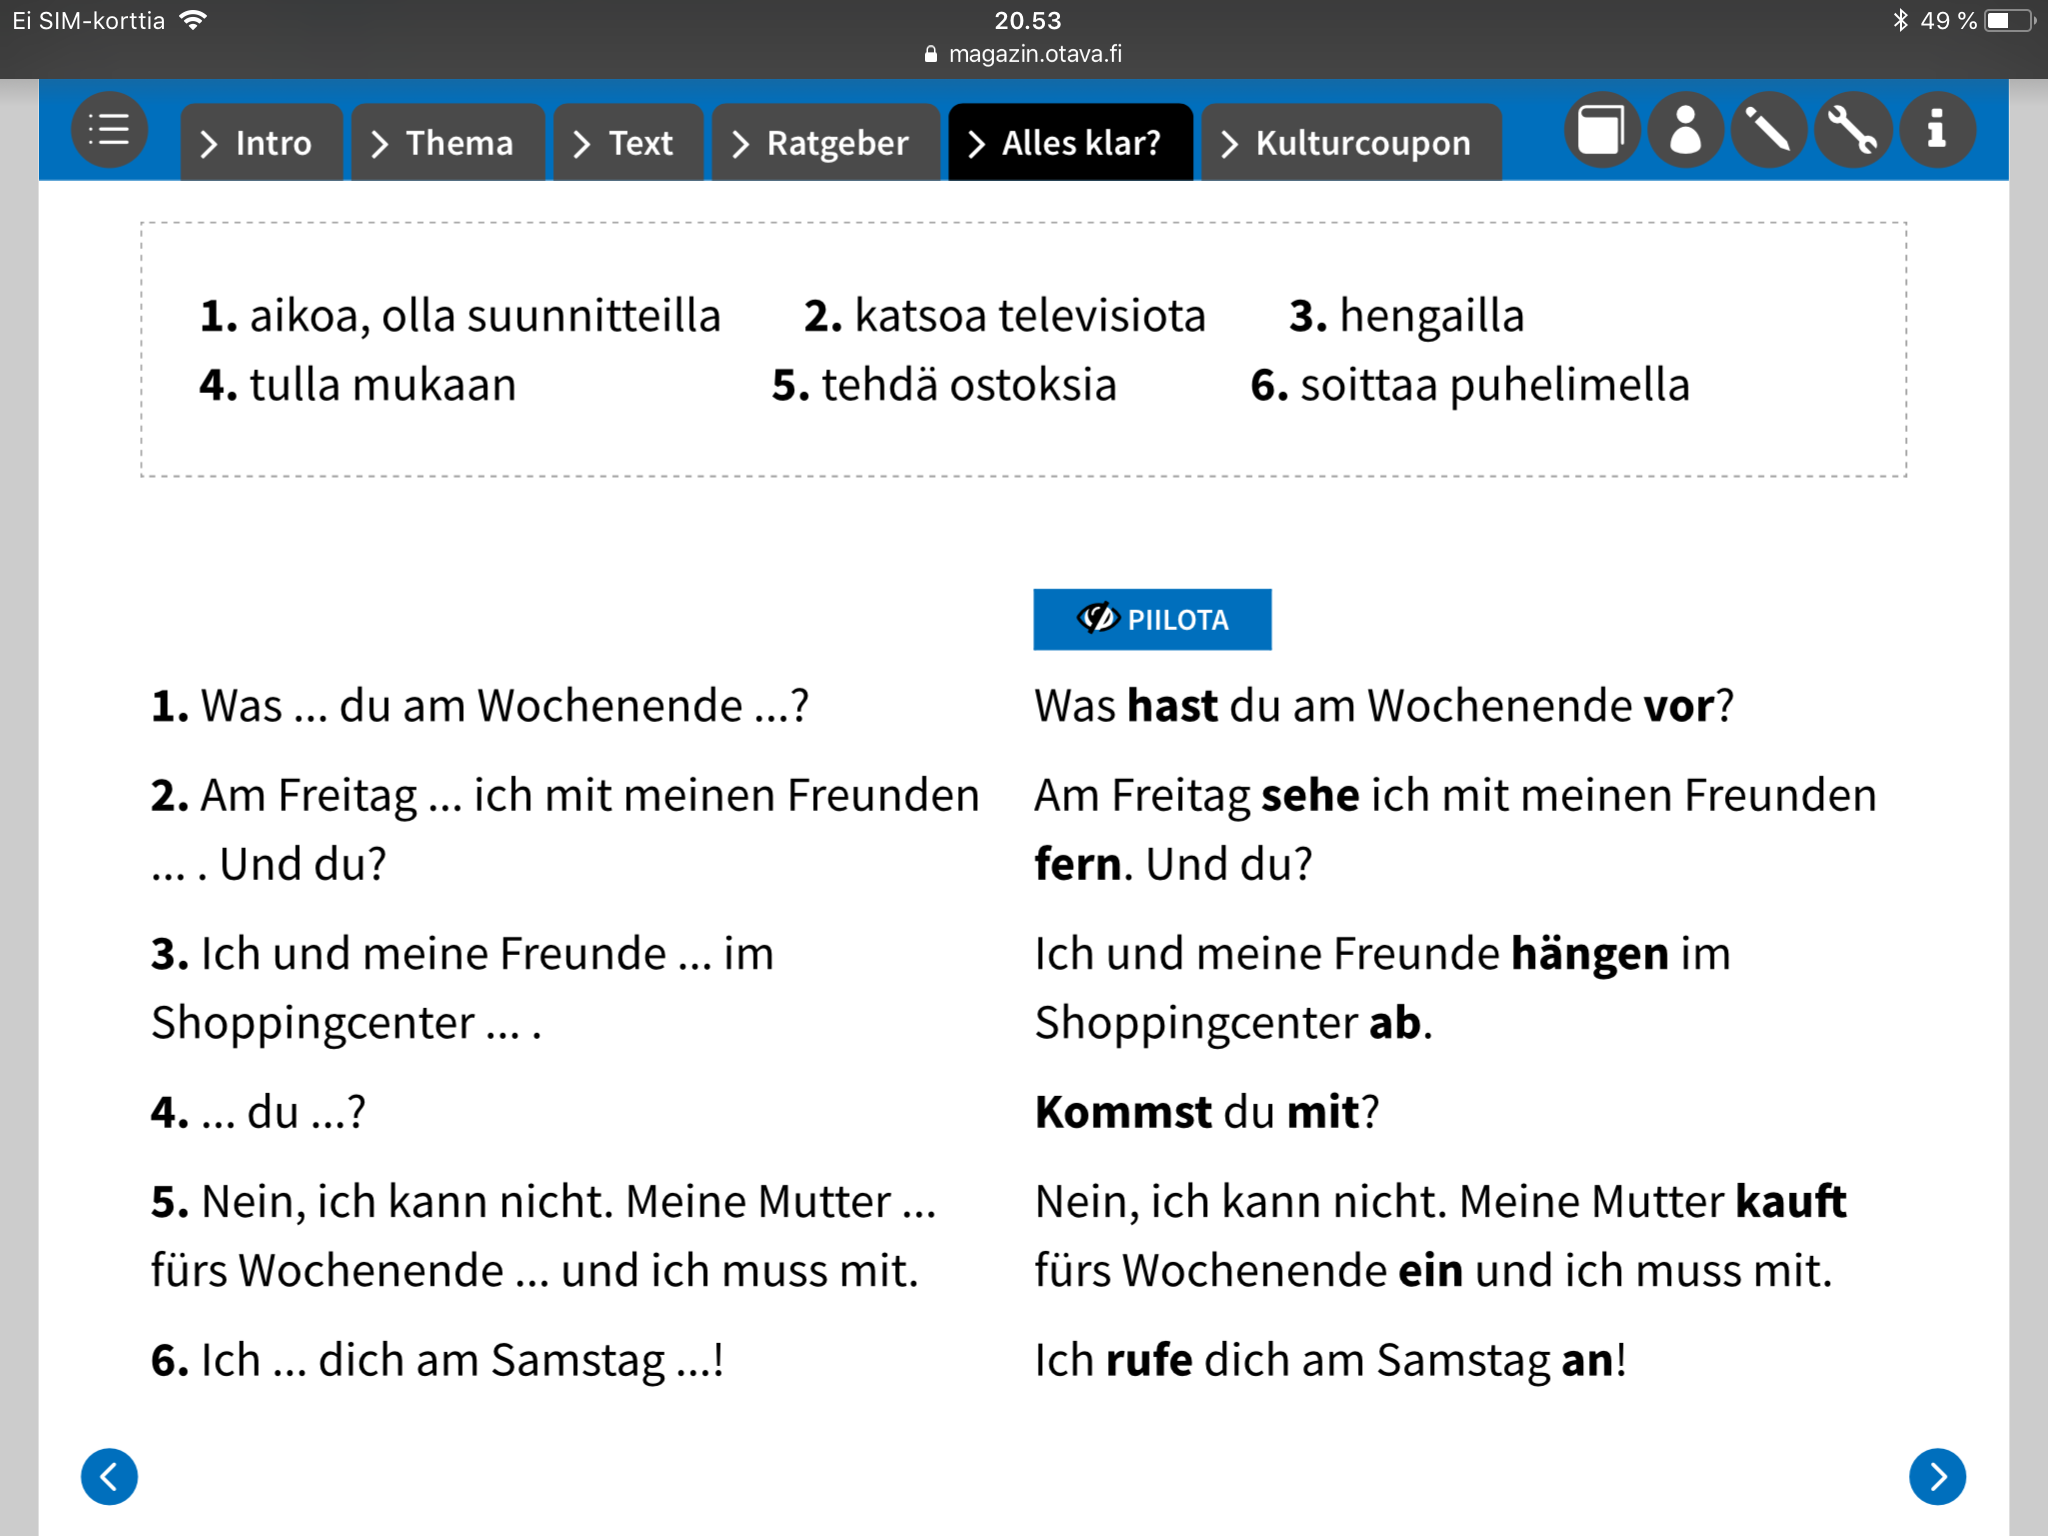
Task: Tap the magazin.otava.fi address bar
Action: point(1024,54)
